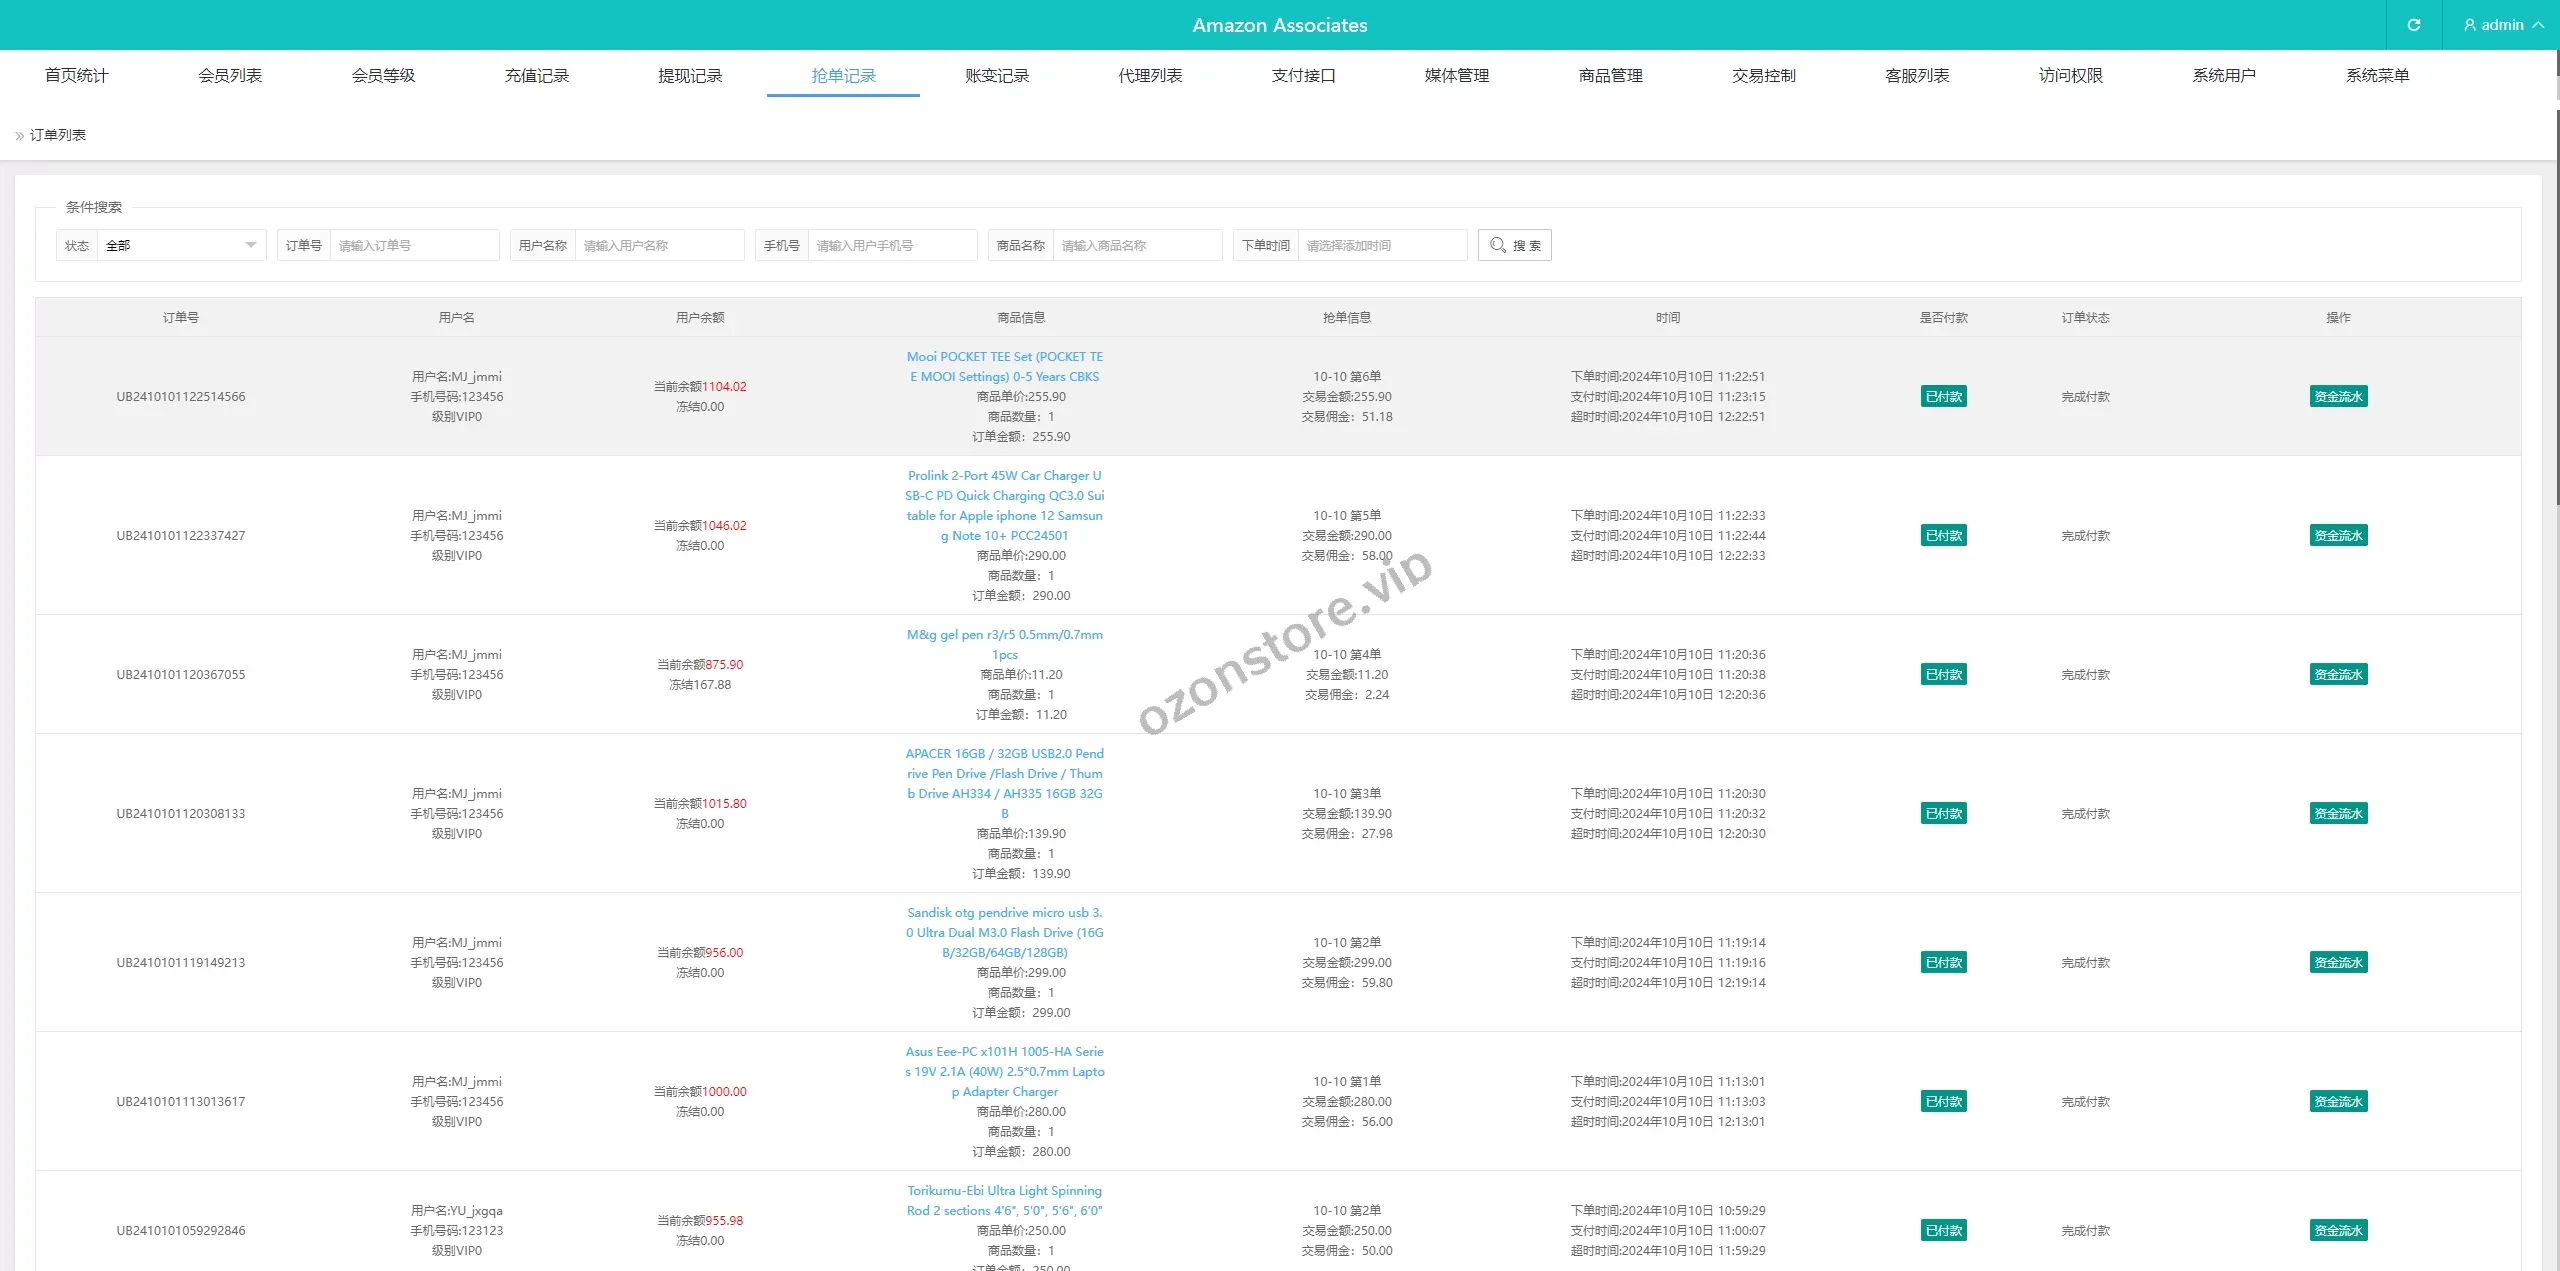The image size is (2560, 1271).
Task: Go to the 提现记录 tab
Action: point(690,75)
